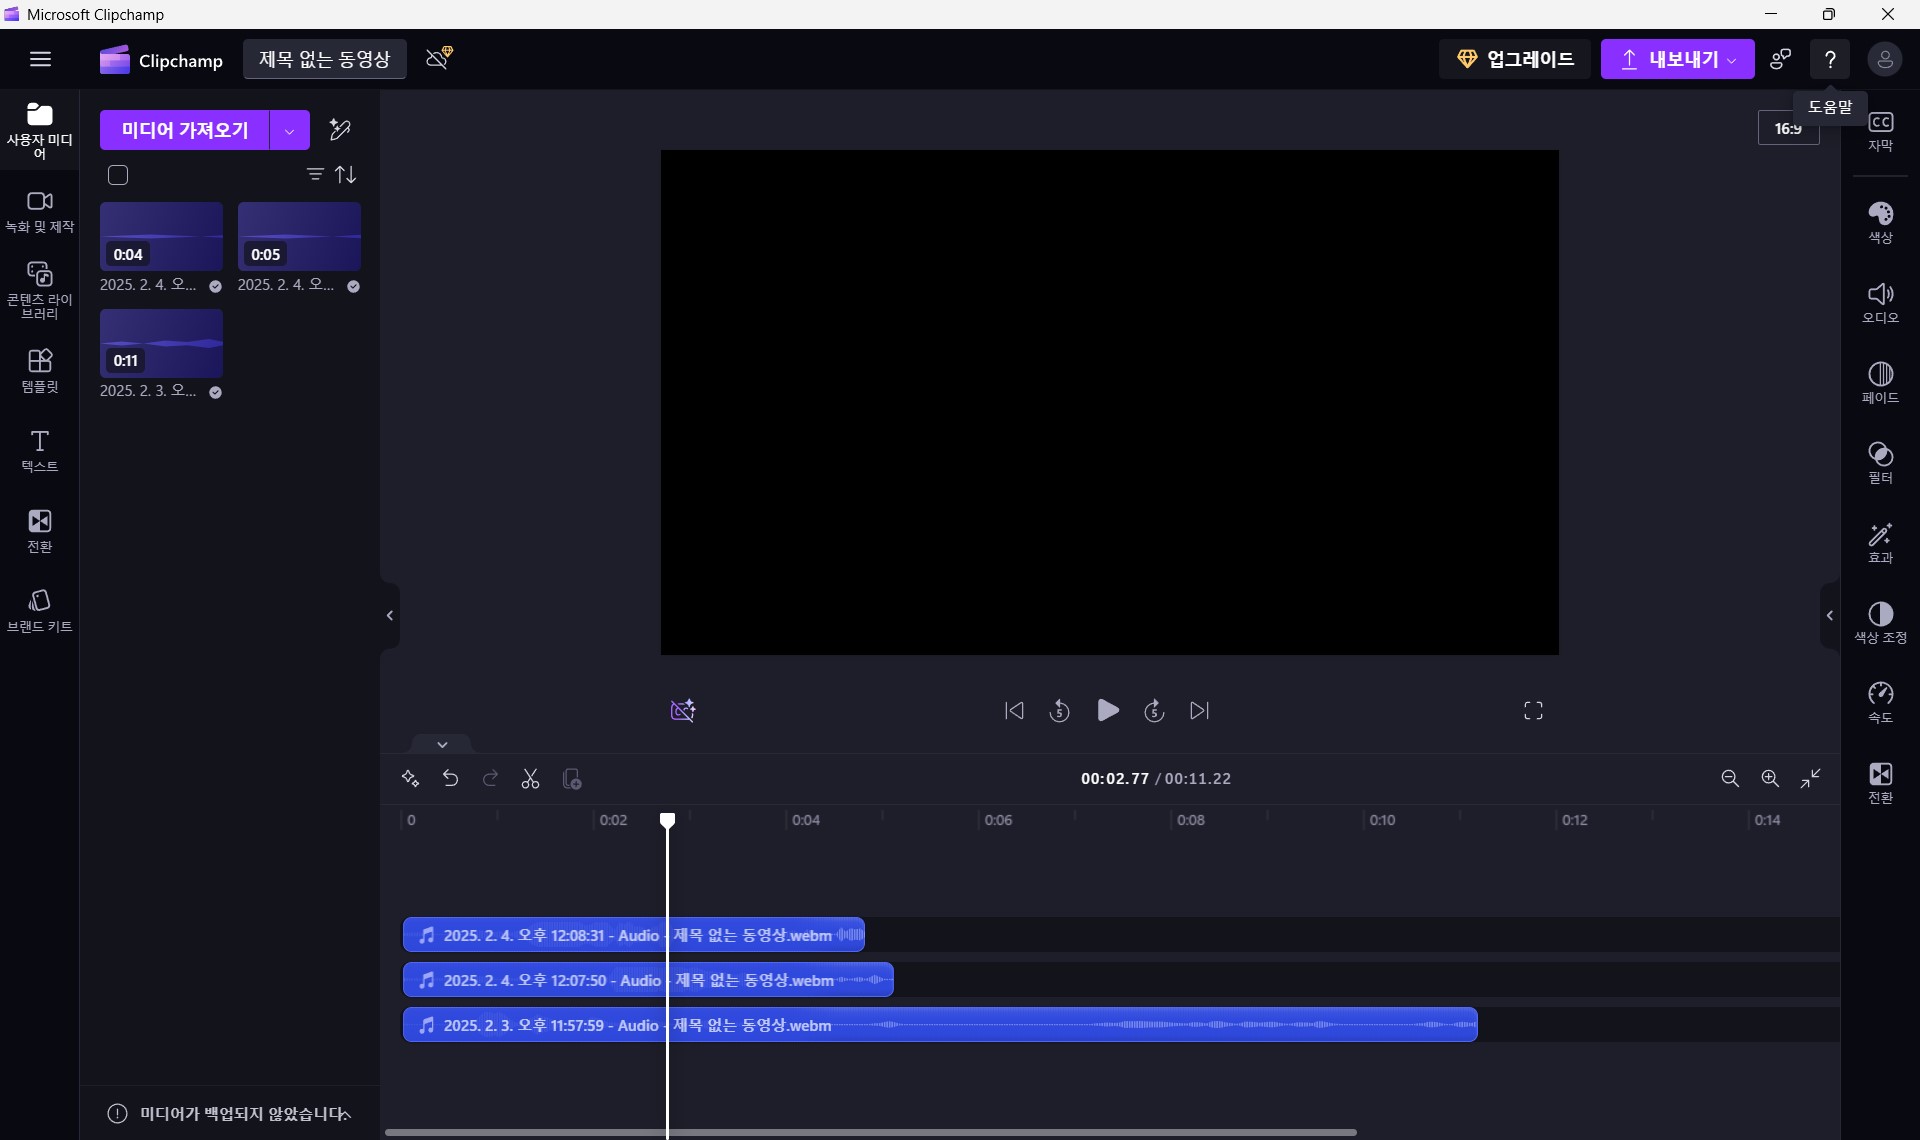Click the 업그레이드 upgrade button
Viewport: 1920px width, 1140px height.
point(1515,59)
